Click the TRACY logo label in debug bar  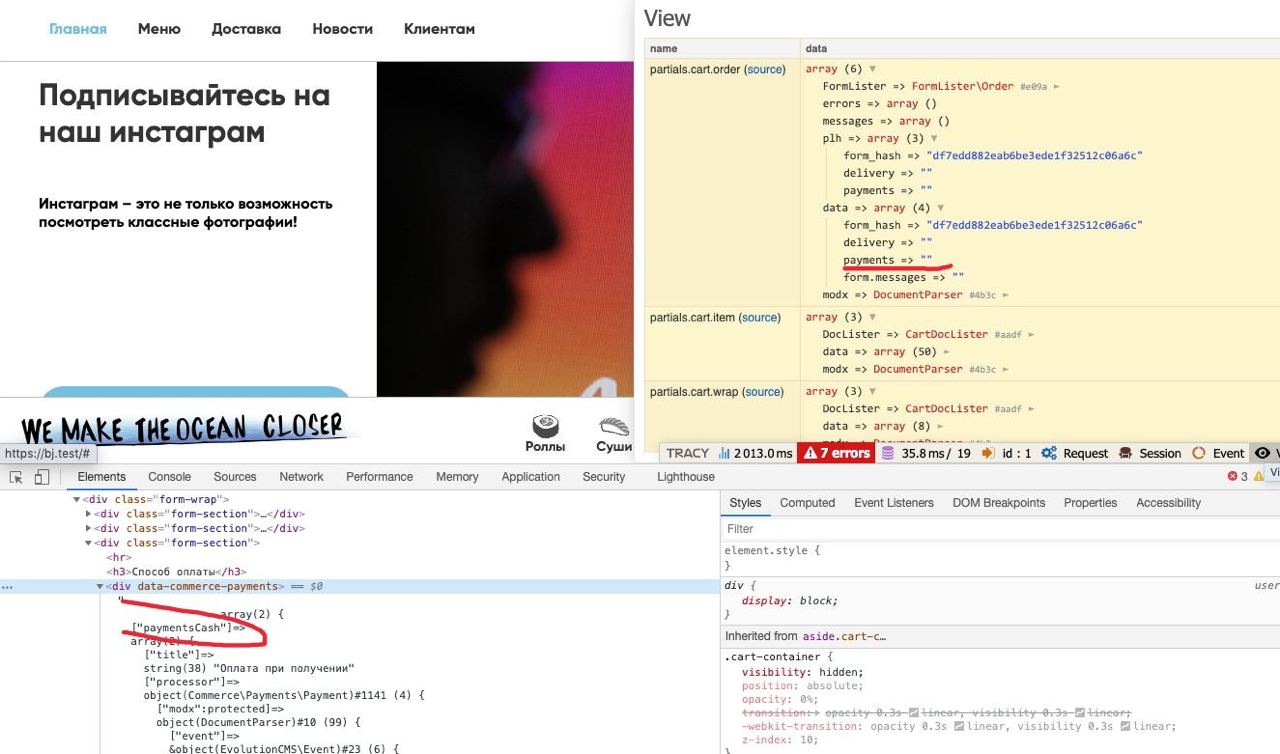tap(687, 453)
